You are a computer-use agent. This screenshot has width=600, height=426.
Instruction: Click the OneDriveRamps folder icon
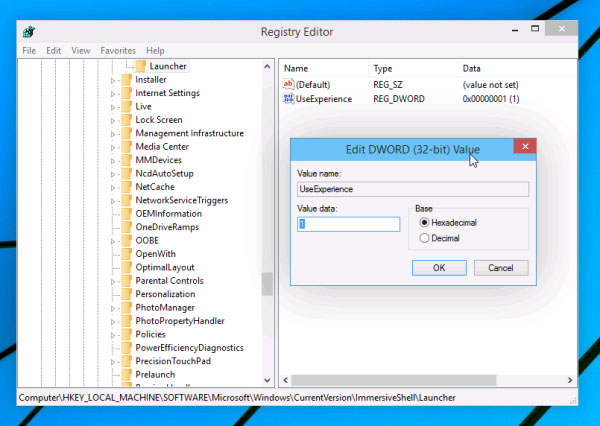pyautogui.click(x=126, y=227)
